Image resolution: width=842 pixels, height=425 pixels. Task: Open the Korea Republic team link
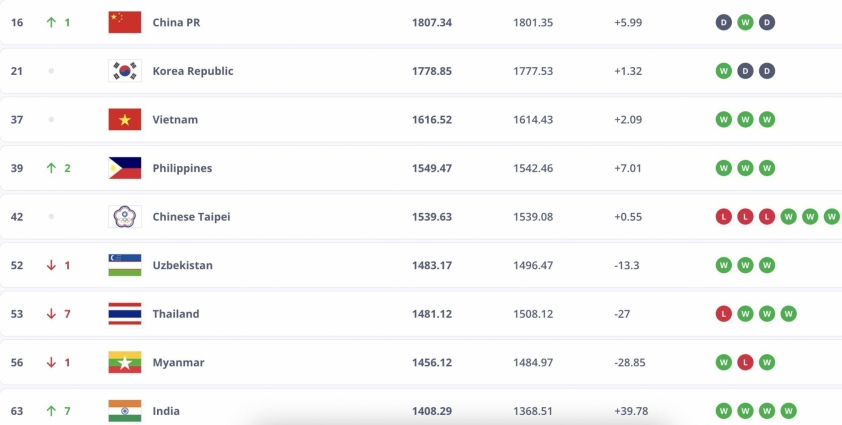pyautogui.click(x=193, y=71)
